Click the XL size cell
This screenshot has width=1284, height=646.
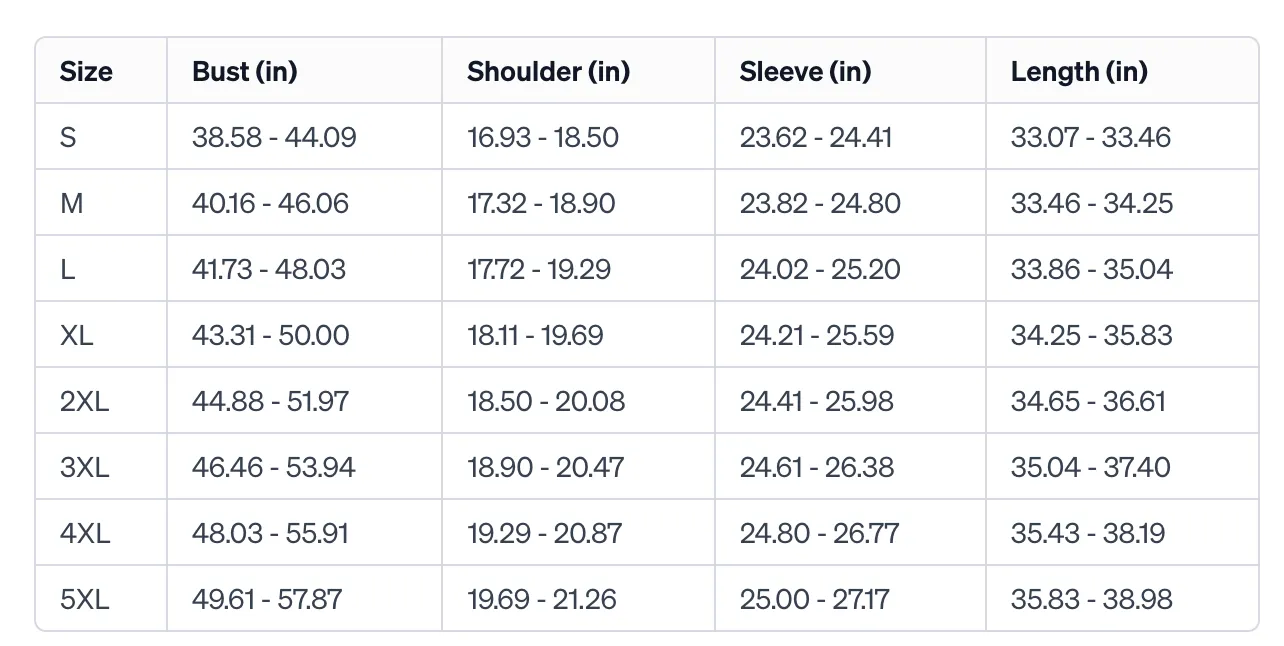tap(76, 335)
